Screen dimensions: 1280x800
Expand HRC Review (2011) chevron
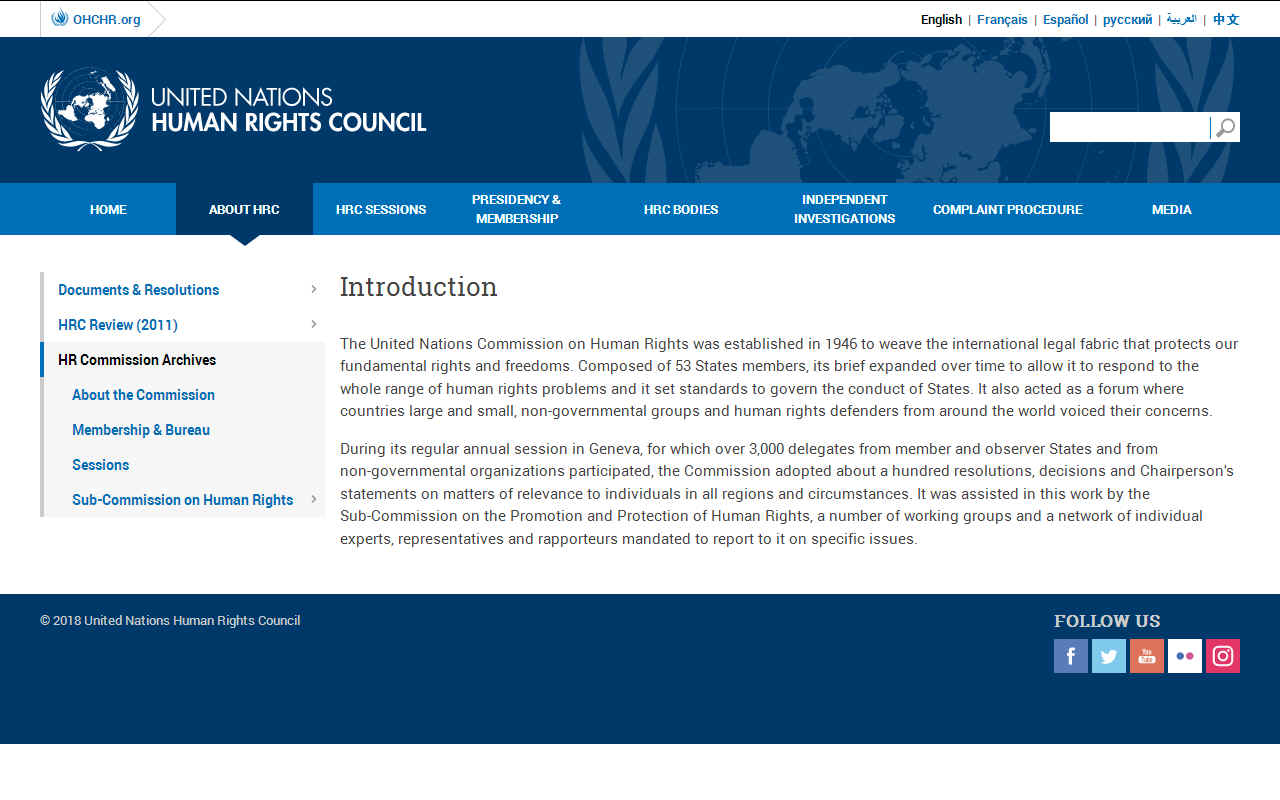(x=313, y=324)
